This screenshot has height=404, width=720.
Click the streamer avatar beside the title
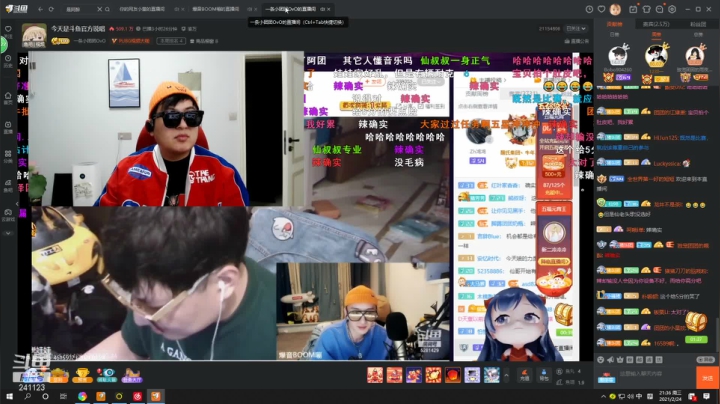34,35
